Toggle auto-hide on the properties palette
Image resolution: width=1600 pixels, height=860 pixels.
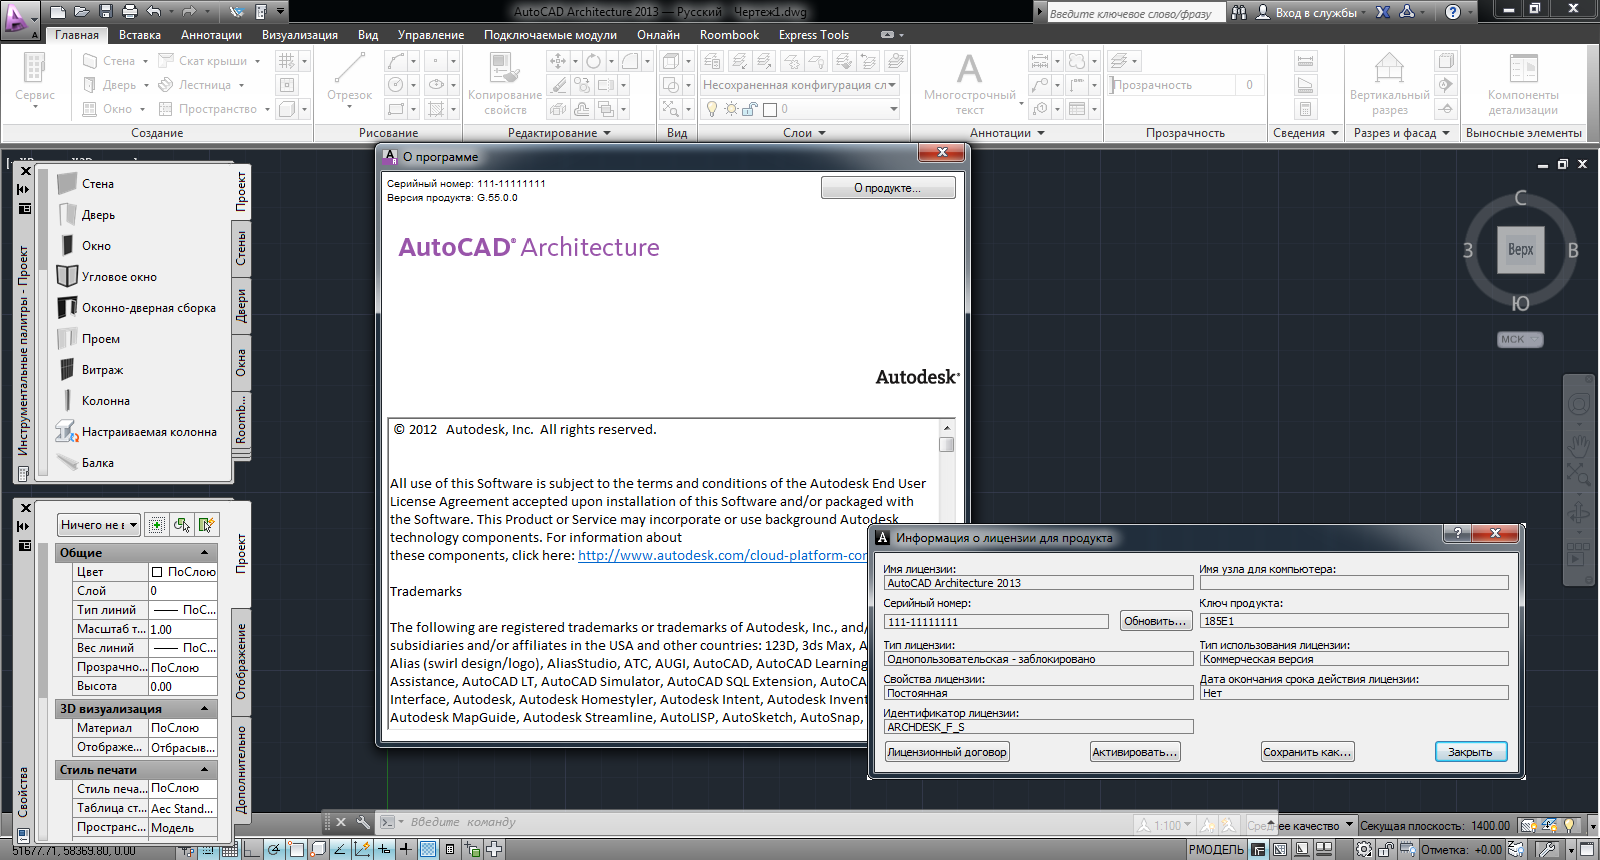pyautogui.click(x=24, y=526)
